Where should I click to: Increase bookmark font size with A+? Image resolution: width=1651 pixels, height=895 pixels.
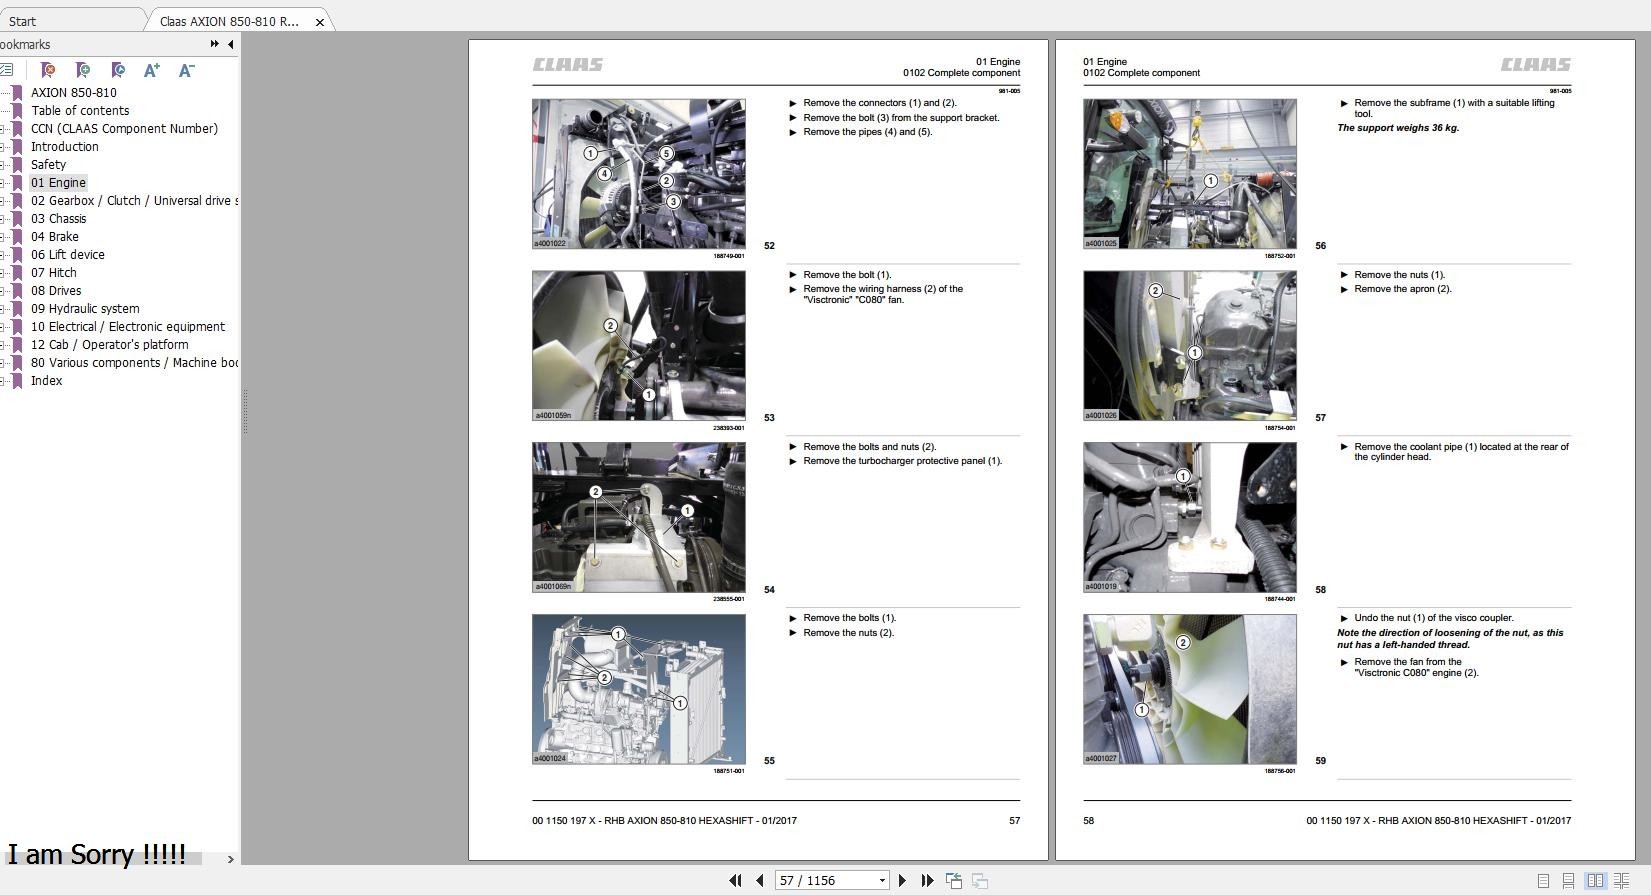click(x=152, y=70)
